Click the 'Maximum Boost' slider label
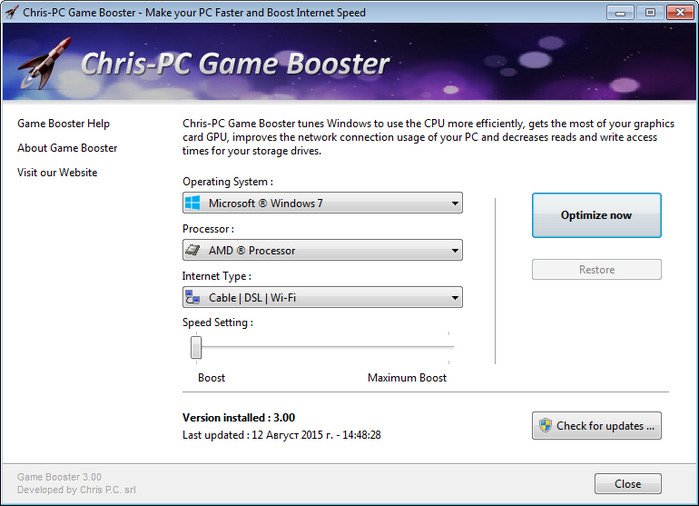This screenshot has width=699, height=506. pos(407,378)
